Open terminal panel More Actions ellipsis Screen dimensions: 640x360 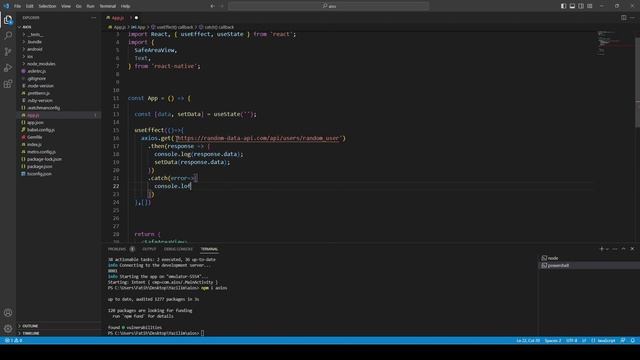615,249
